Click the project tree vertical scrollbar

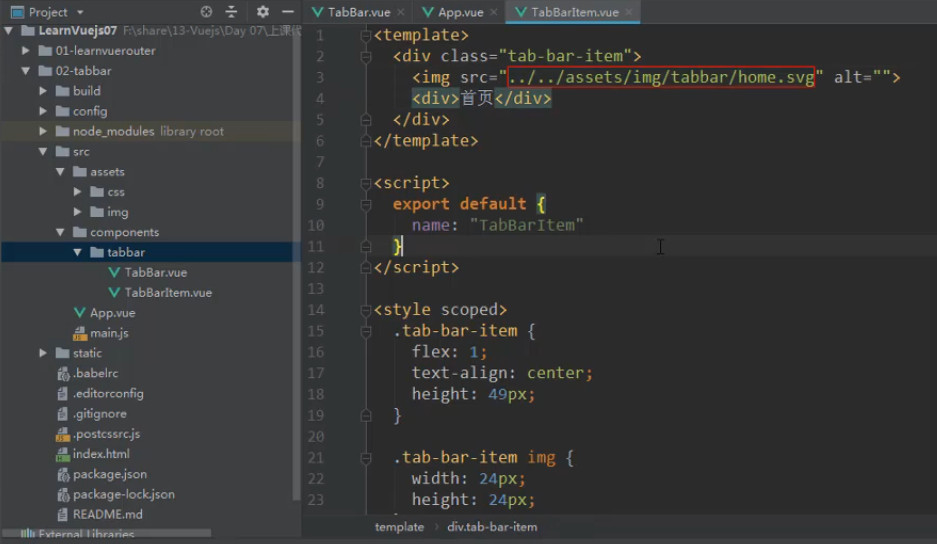[x=296, y=263]
